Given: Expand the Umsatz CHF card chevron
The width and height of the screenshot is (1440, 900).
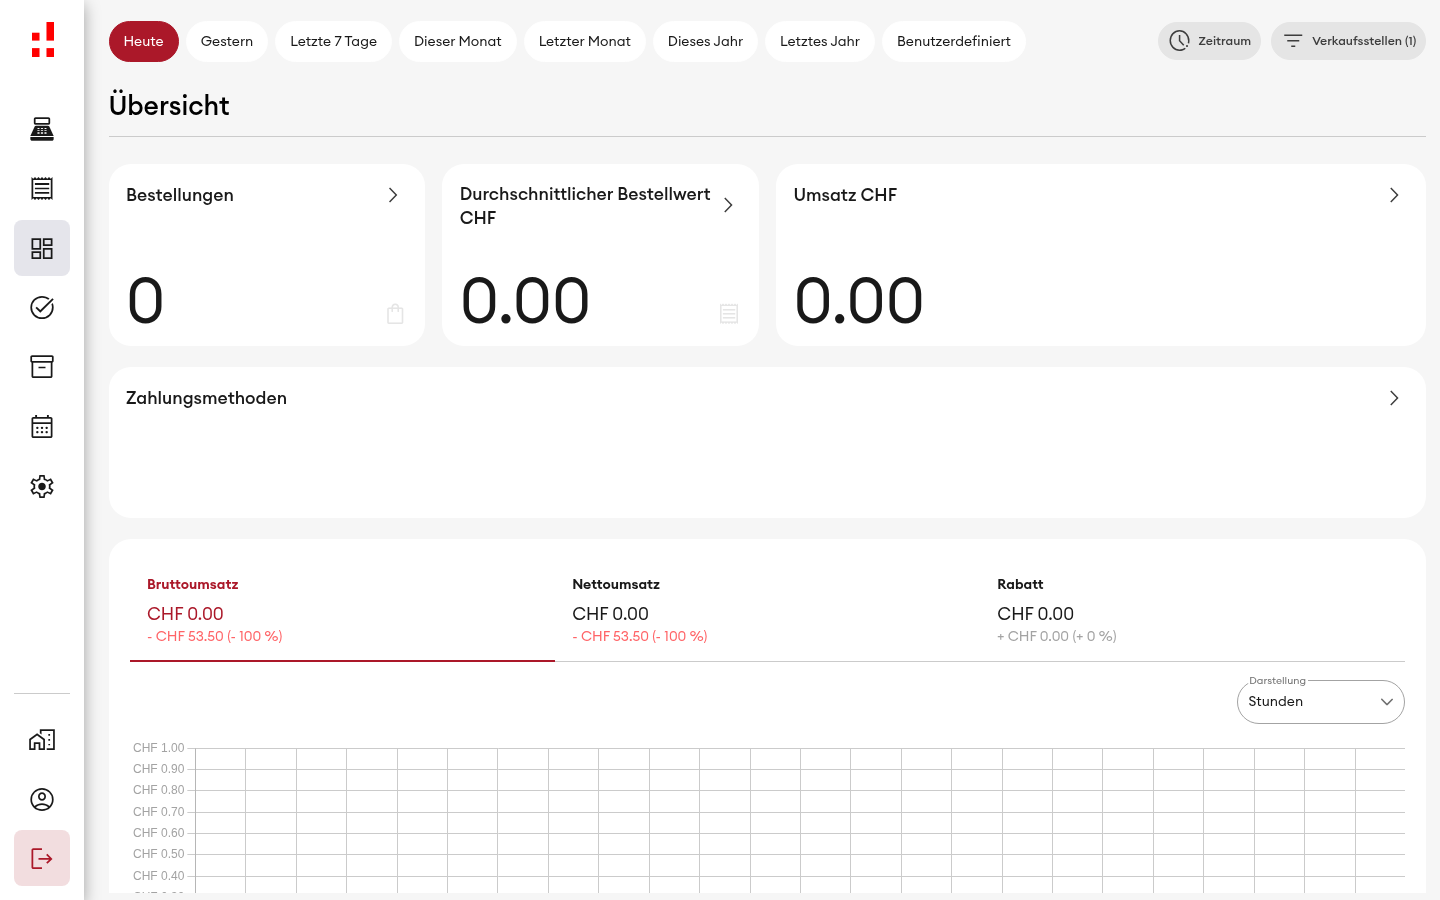Looking at the screenshot, I should point(1394,195).
